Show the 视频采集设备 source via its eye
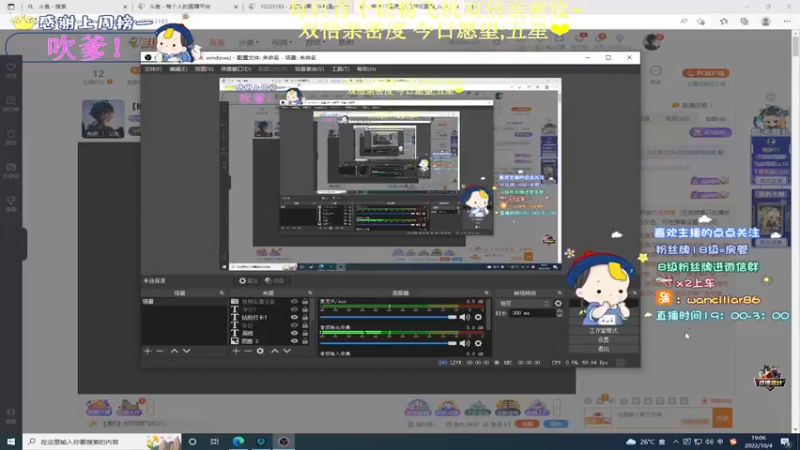Viewport: 800px width, 450px height. pyautogui.click(x=294, y=302)
